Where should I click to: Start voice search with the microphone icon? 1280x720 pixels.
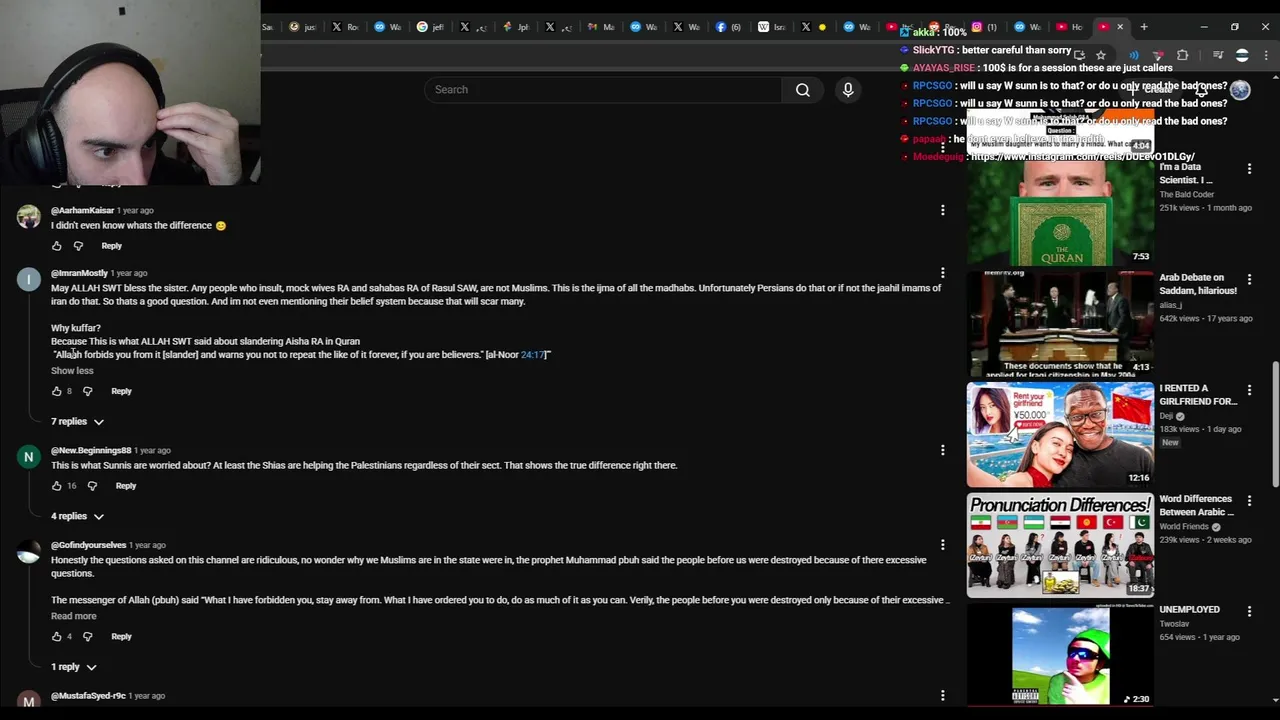click(x=848, y=90)
